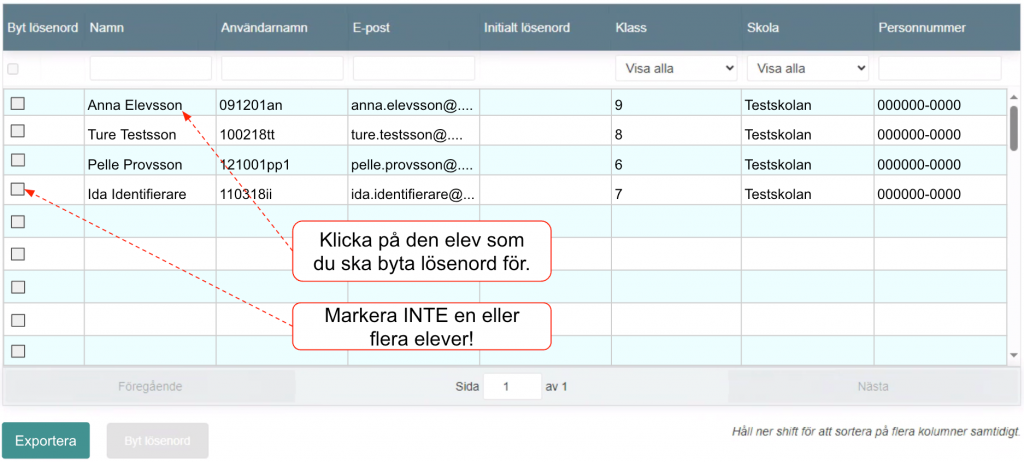Click the disabled Byt lösenord button
Image resolution: width=1024 pixels, height=462 pixels.
[157, 440]
